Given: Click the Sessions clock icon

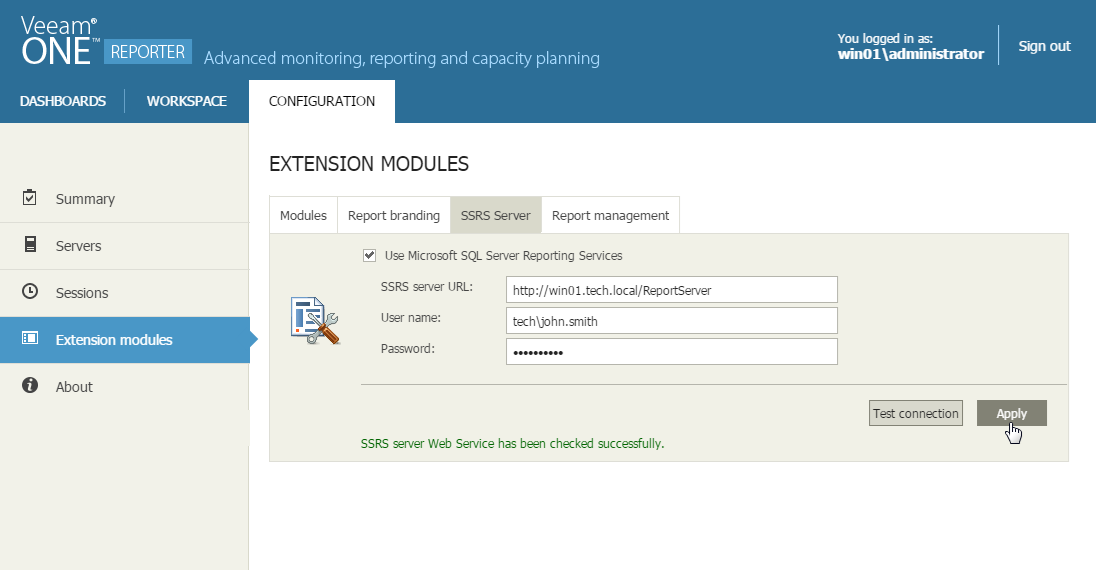Looking at the screenshot, I should point(30,291).
